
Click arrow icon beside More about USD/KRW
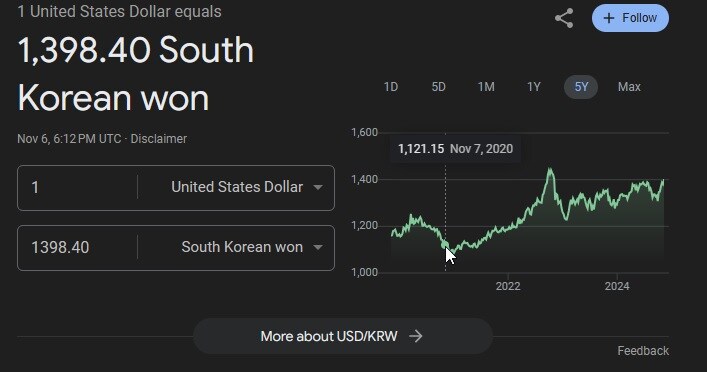416,336
